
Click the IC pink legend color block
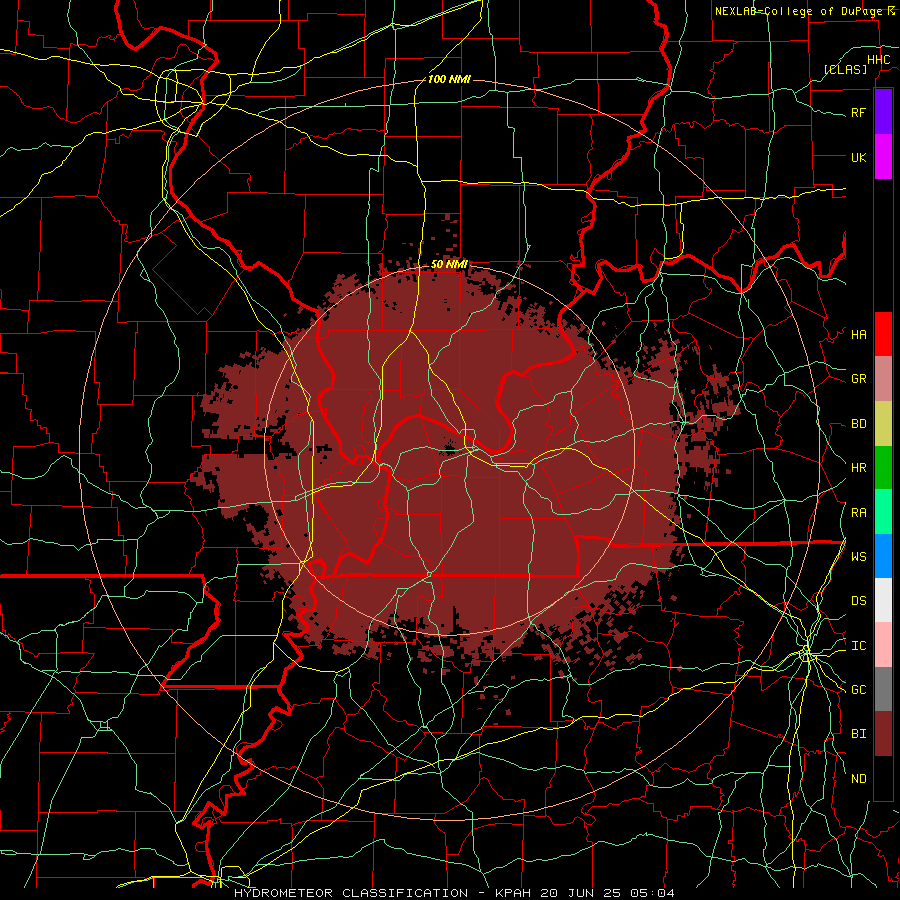(x=883, y=645)
